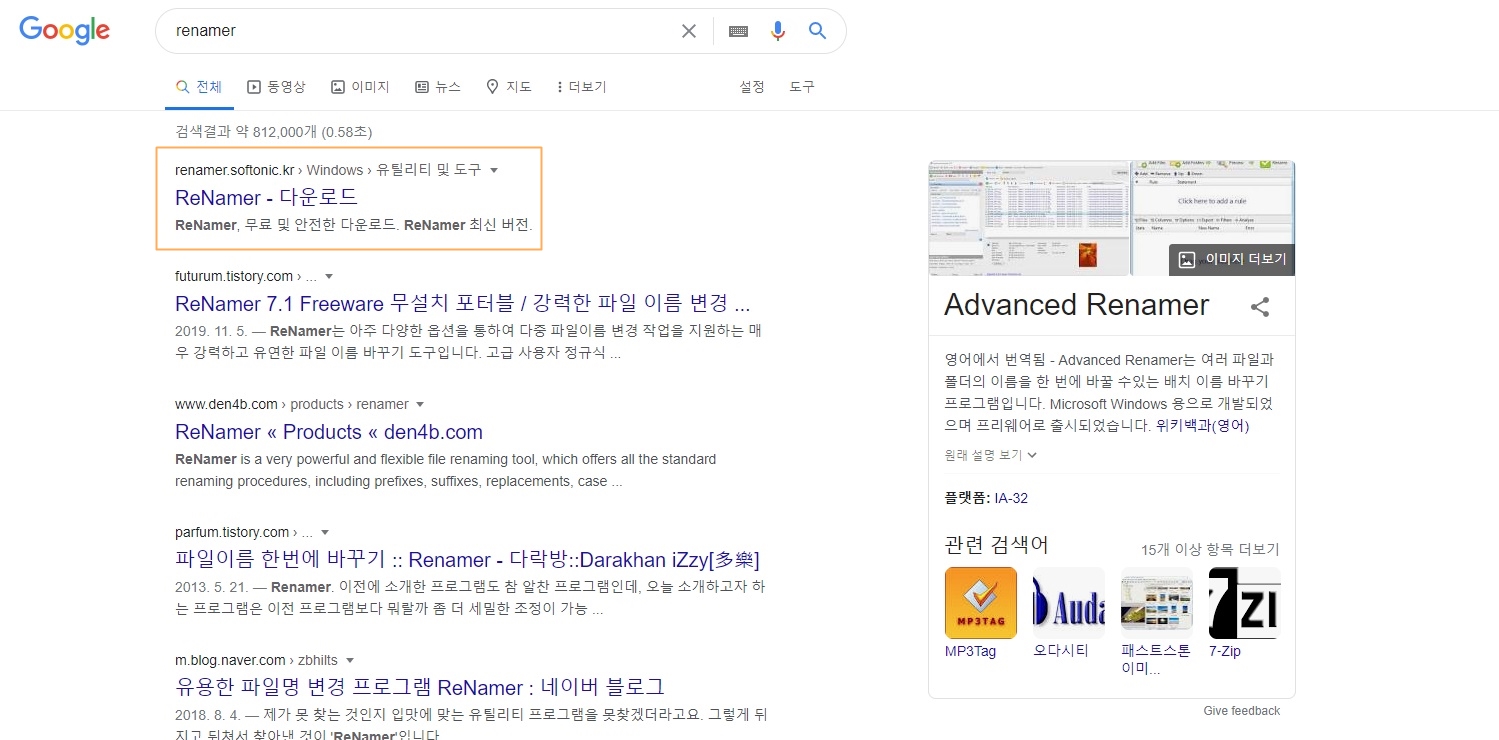Click the blue magnifier search button

[817, 31]
